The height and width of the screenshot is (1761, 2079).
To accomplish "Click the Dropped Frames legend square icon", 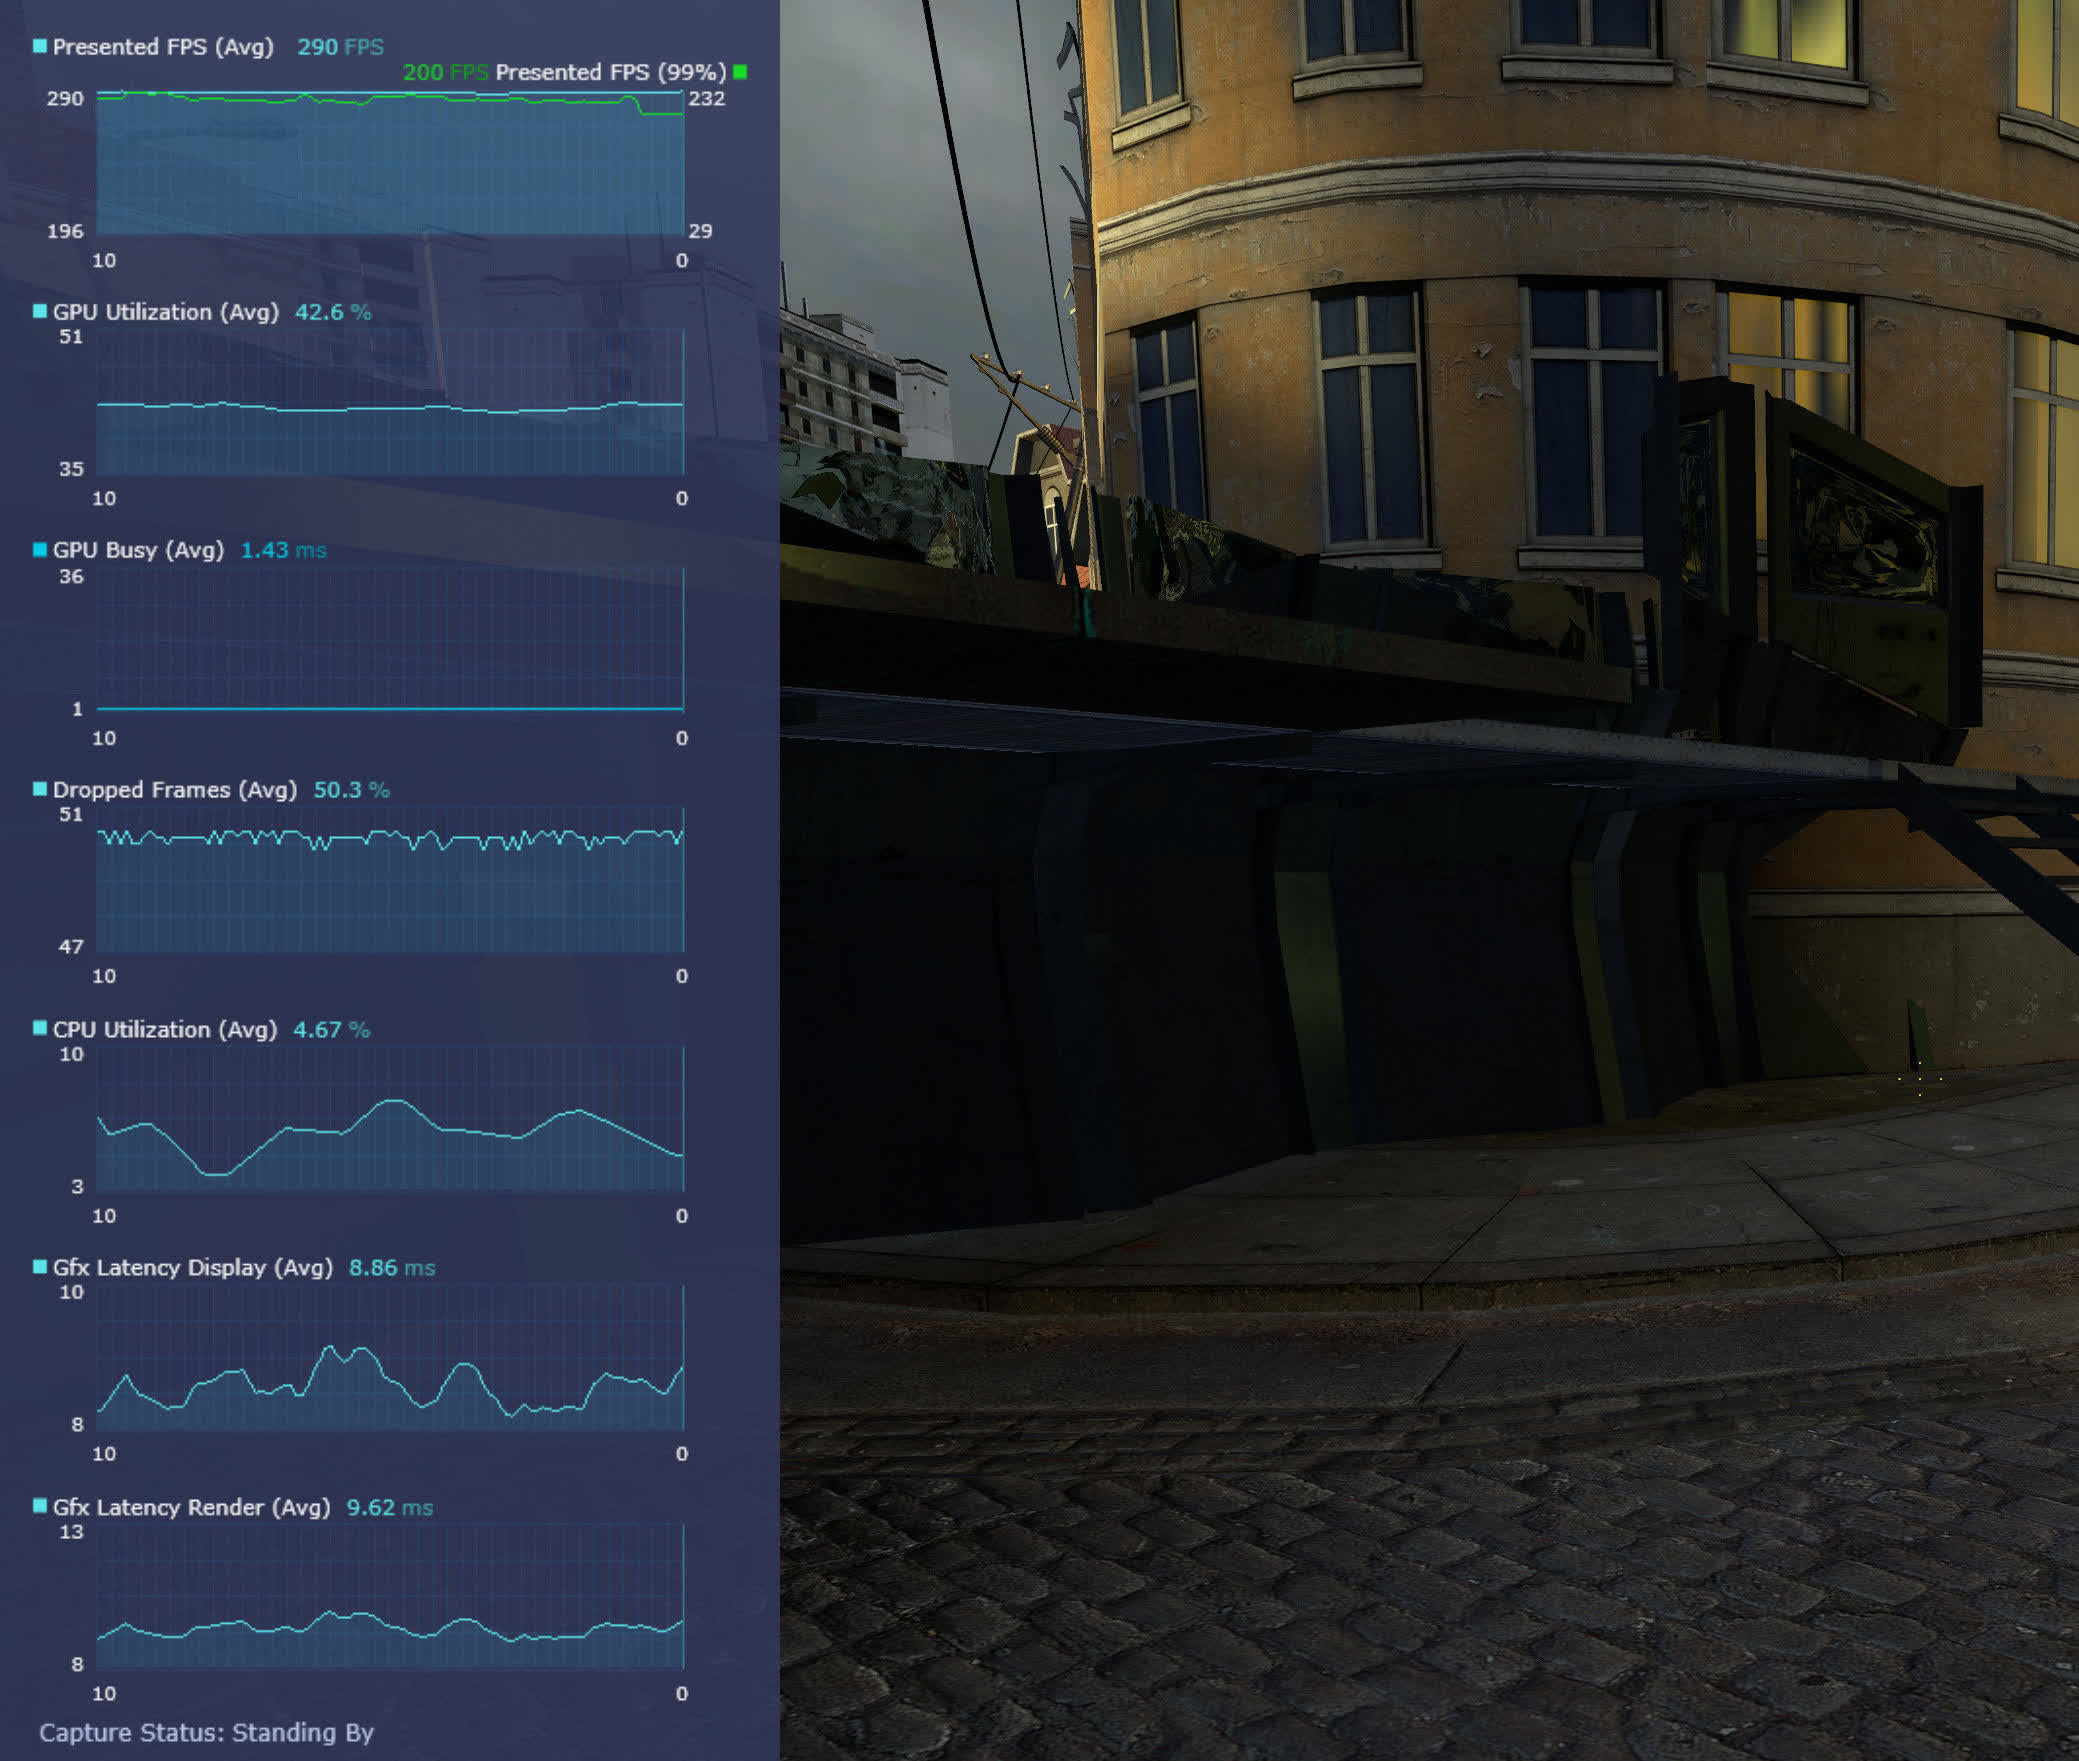I will 40,789.
